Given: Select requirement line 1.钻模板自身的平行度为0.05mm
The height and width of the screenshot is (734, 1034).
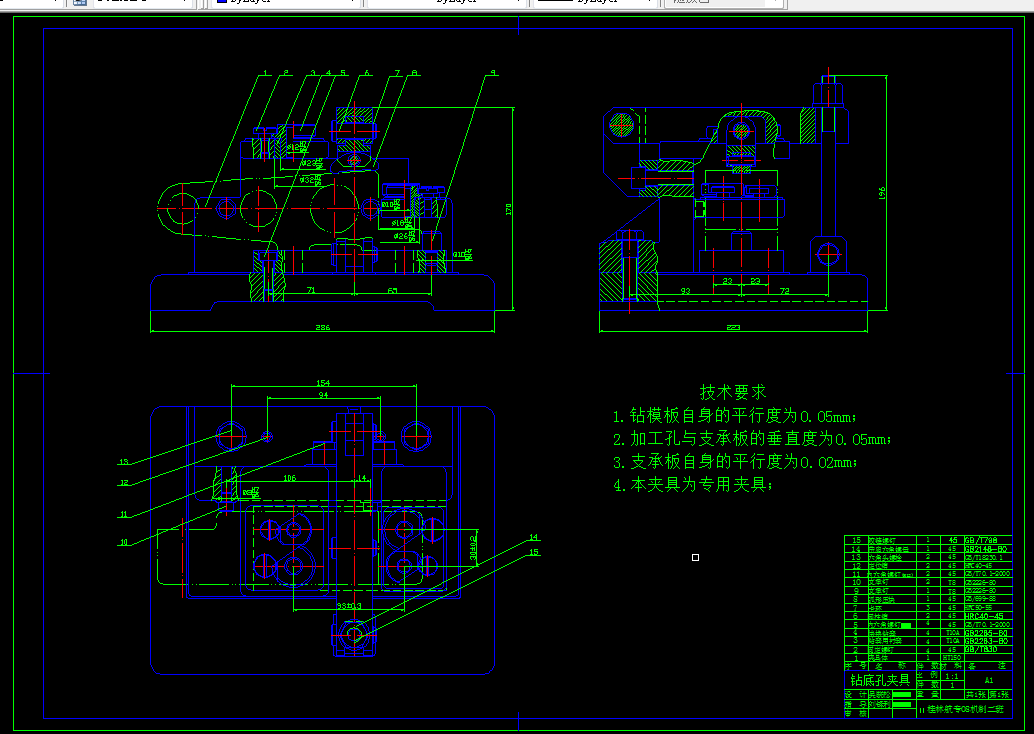Looking at the screenshot, I should click(735, 415).
